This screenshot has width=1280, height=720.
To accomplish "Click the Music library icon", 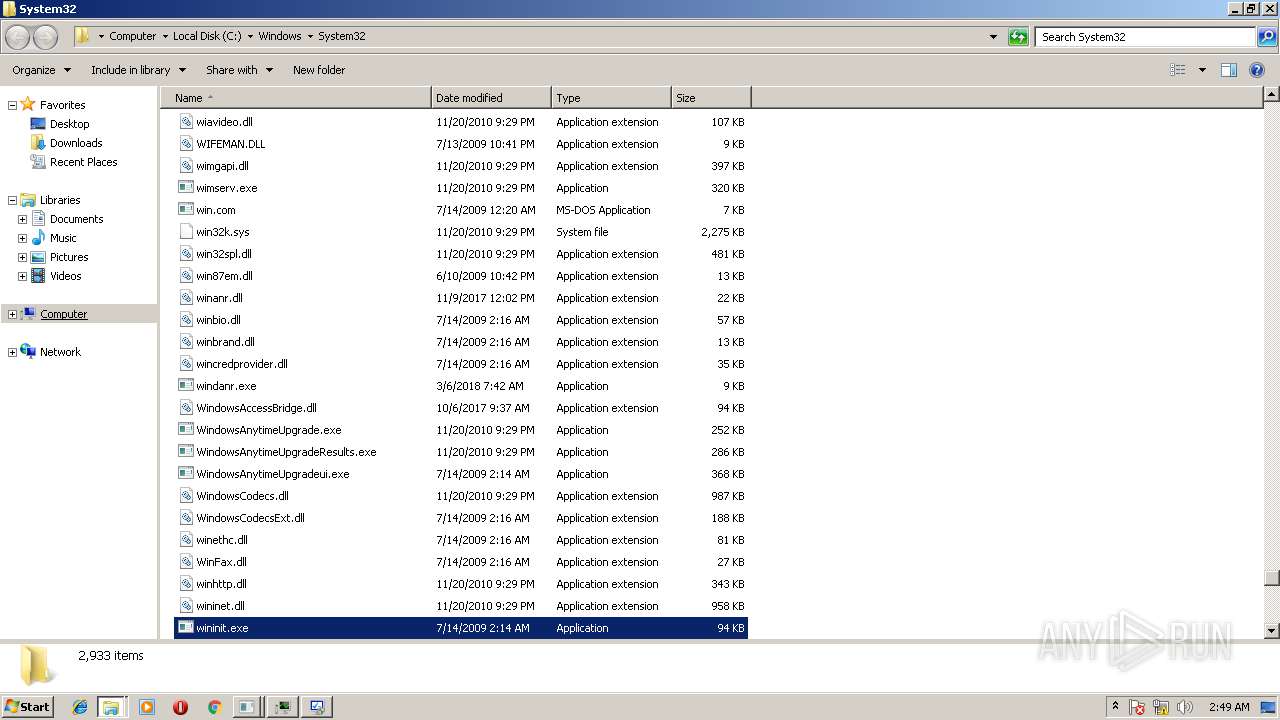I will click(x=38, y=238).
